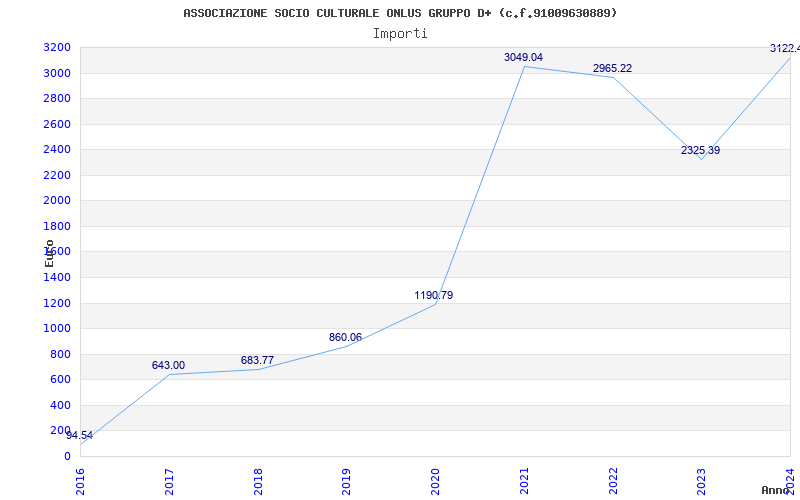Click the 2400 y-axis tick label
The image size is (800, 500).
pyautogui.click(x=57, y=149)
